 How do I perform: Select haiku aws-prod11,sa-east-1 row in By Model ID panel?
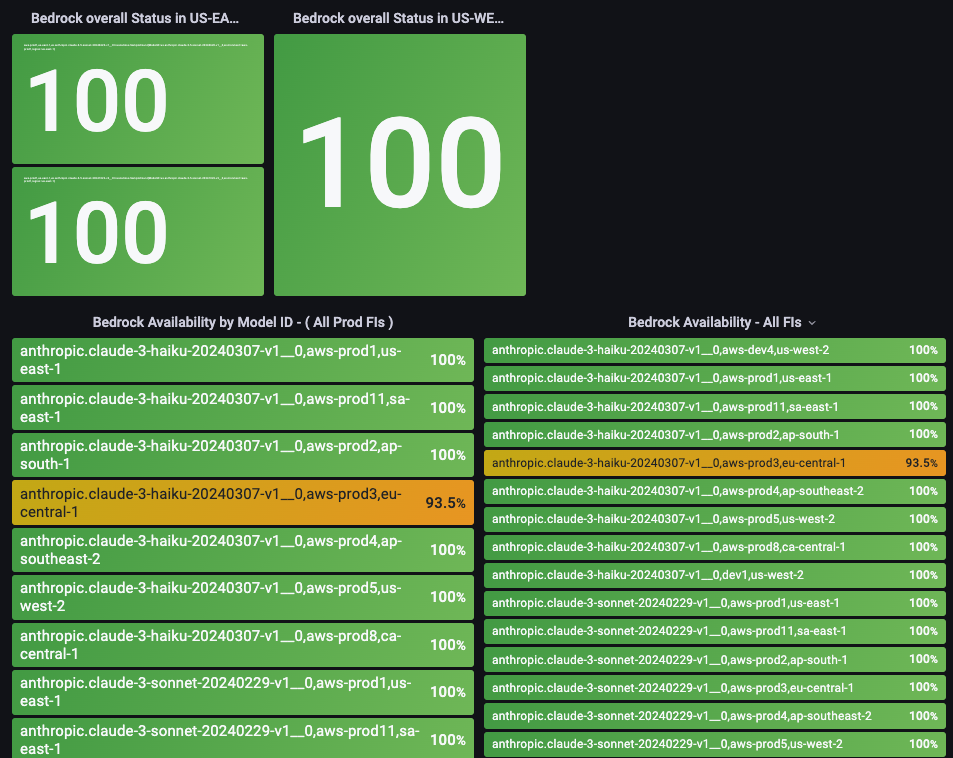point(243,407)
